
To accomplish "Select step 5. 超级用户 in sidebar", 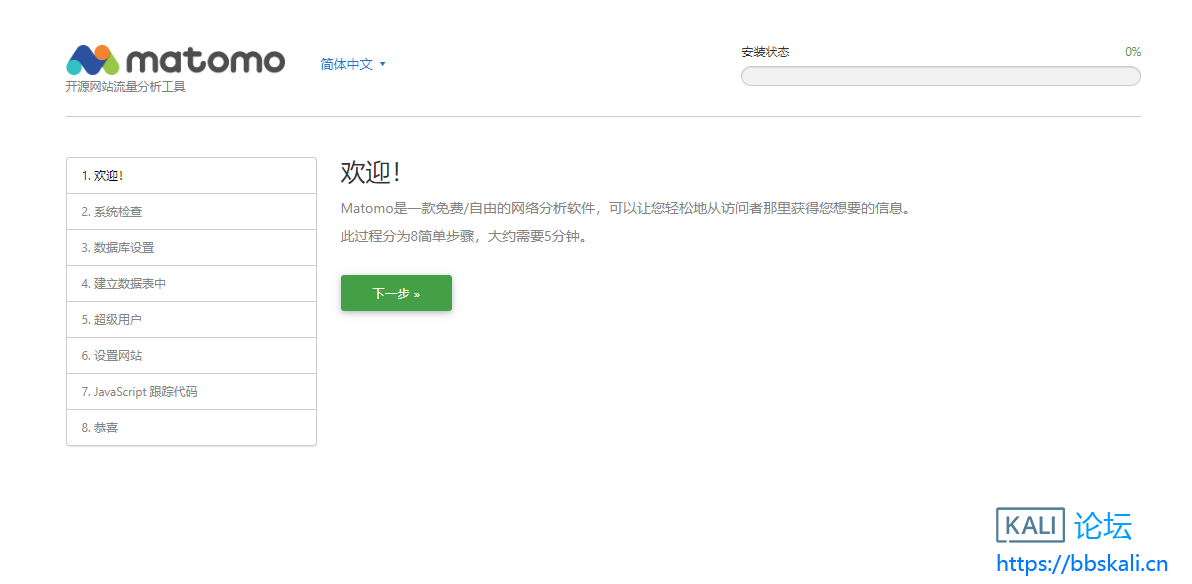I will [192, 319].
